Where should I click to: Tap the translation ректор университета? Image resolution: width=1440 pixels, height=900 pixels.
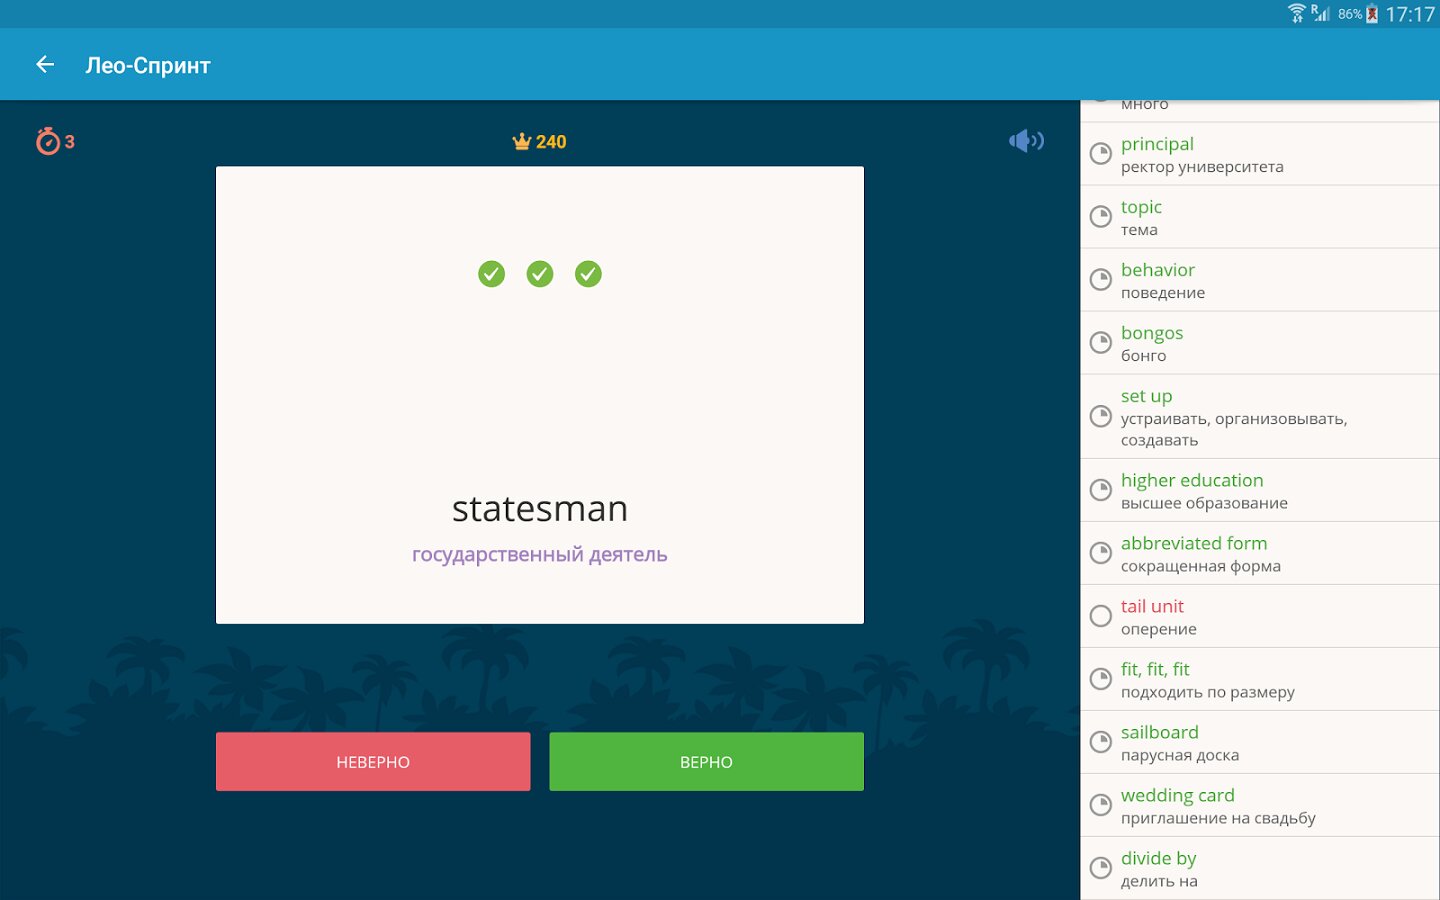1202,167
